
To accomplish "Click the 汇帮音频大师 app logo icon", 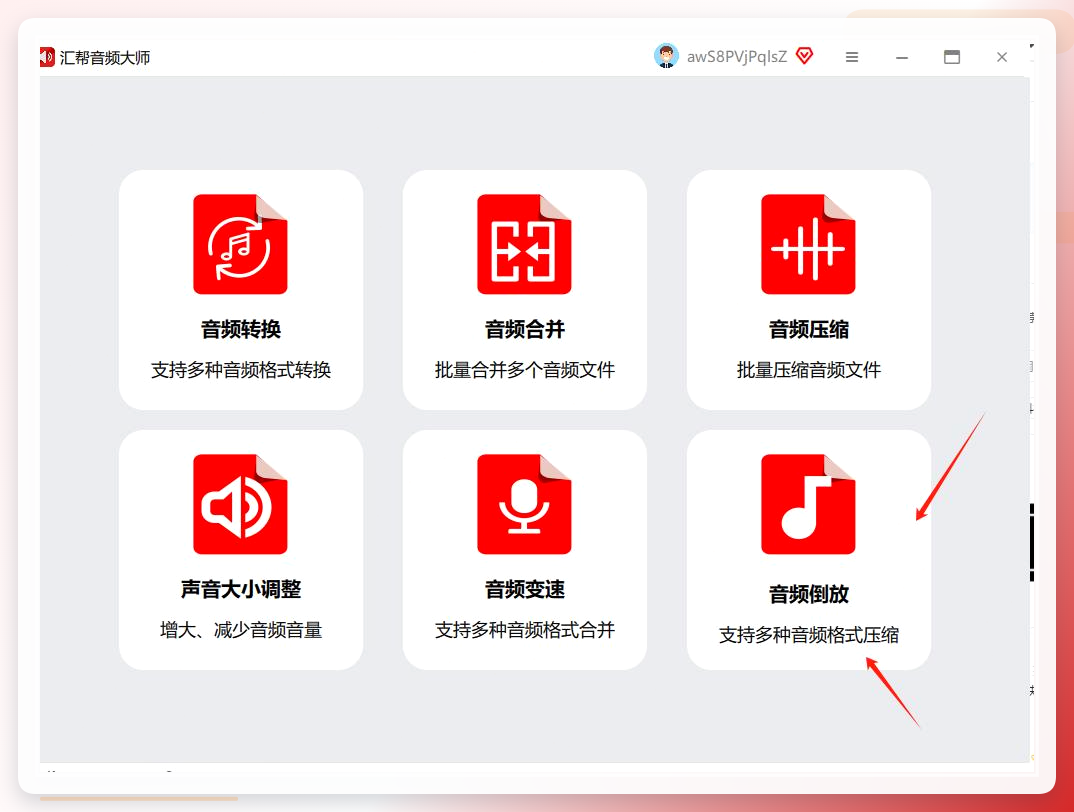I will [x=47, y=57].
